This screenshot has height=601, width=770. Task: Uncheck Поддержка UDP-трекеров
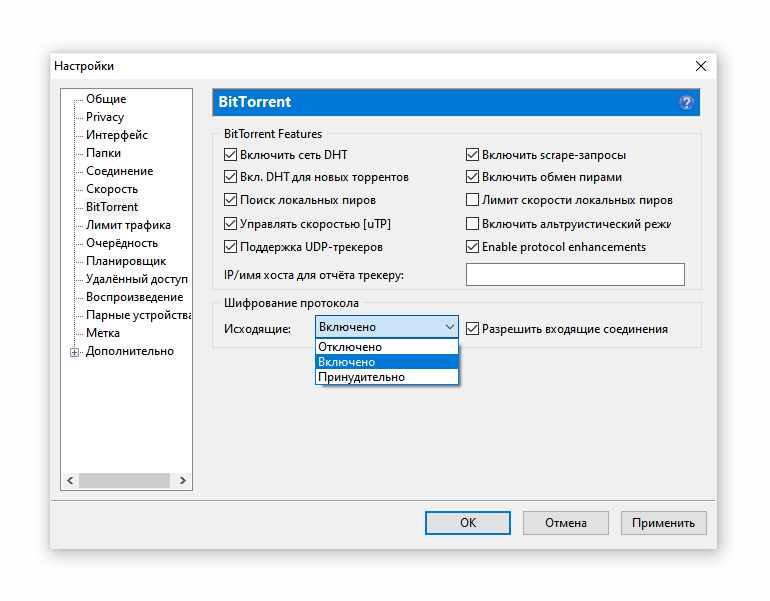pyautogui.click(x=230, y=246)
